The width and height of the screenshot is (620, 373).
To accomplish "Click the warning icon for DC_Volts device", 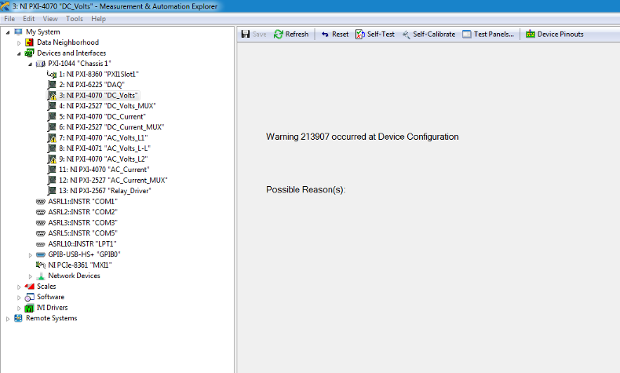I will (x=52, y=95).
